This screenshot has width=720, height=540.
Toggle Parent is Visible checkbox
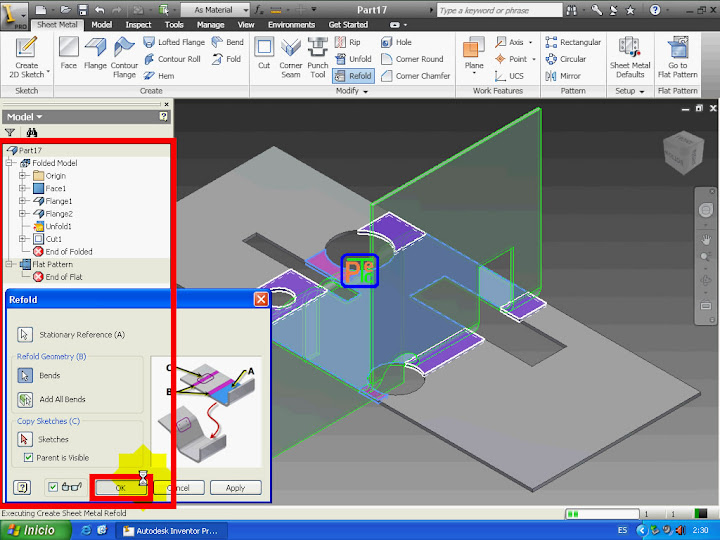click(28, 457)
